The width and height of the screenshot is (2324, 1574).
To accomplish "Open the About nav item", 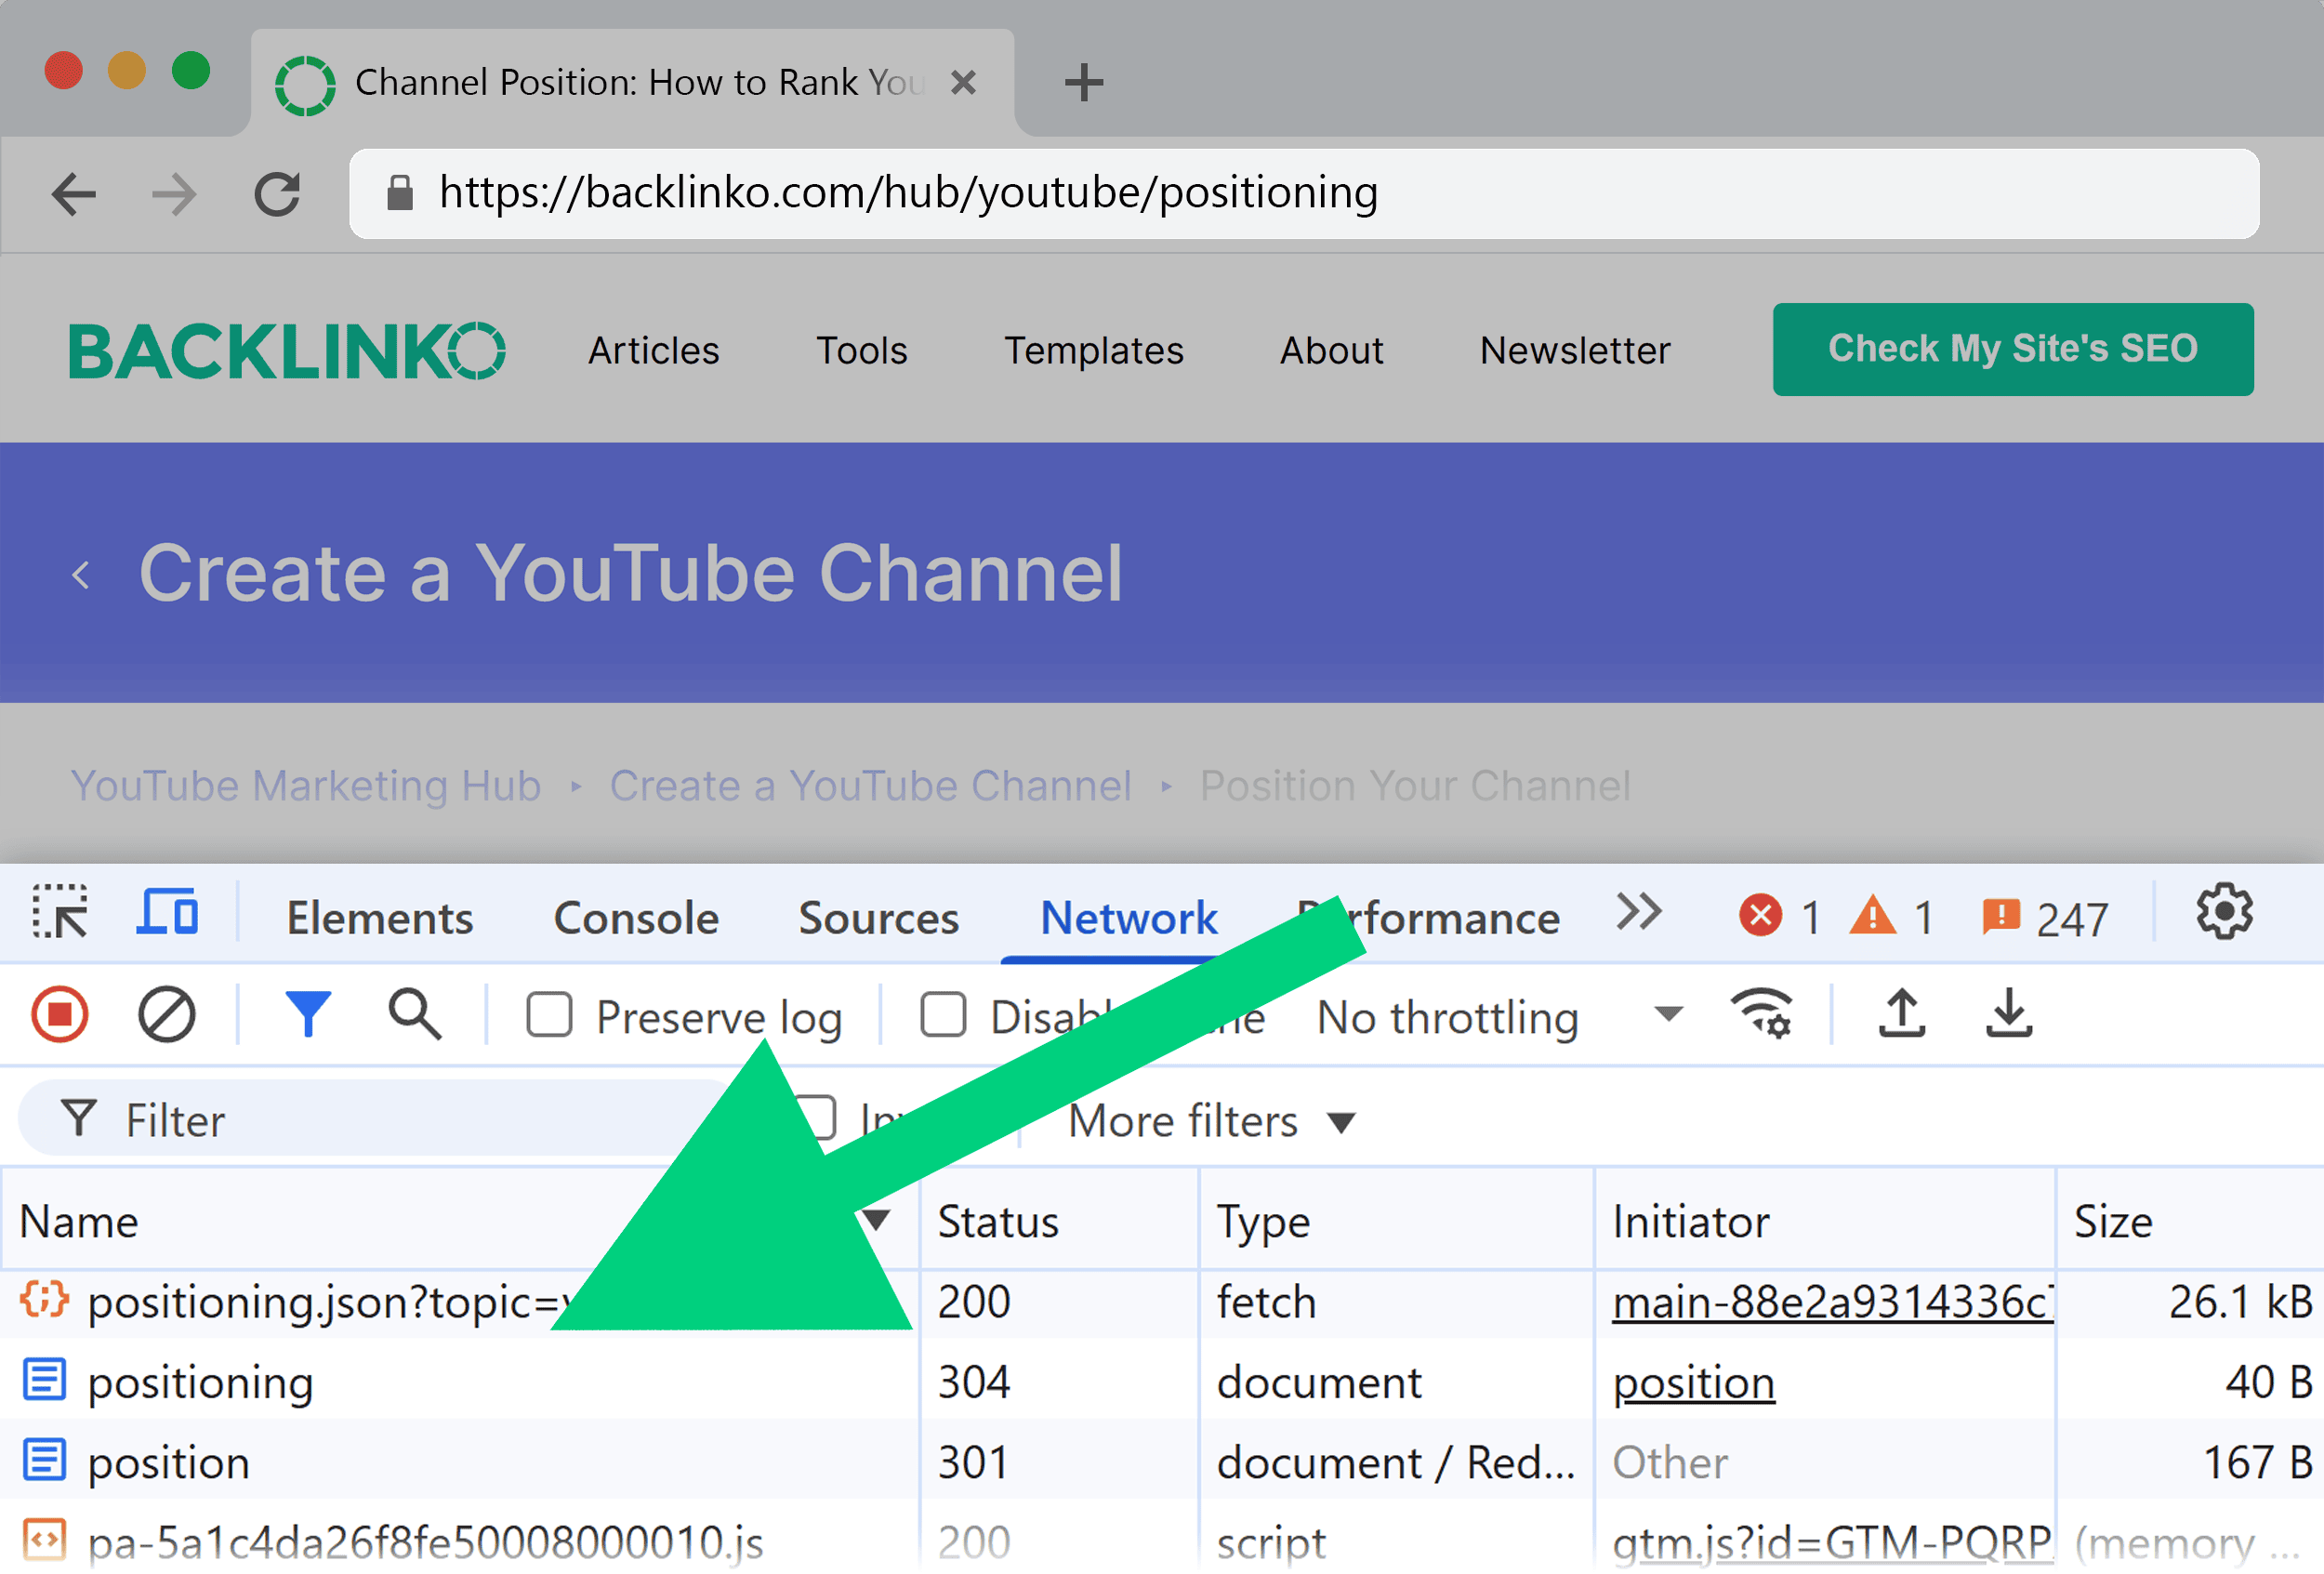I will [x=1331, y=351].
